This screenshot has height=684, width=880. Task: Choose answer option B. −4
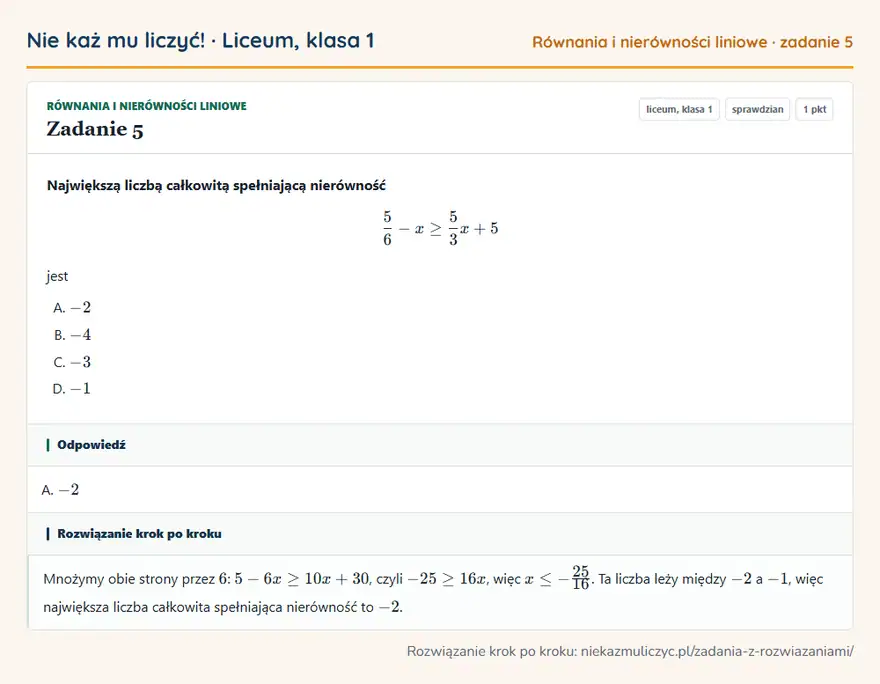(72, 335)
